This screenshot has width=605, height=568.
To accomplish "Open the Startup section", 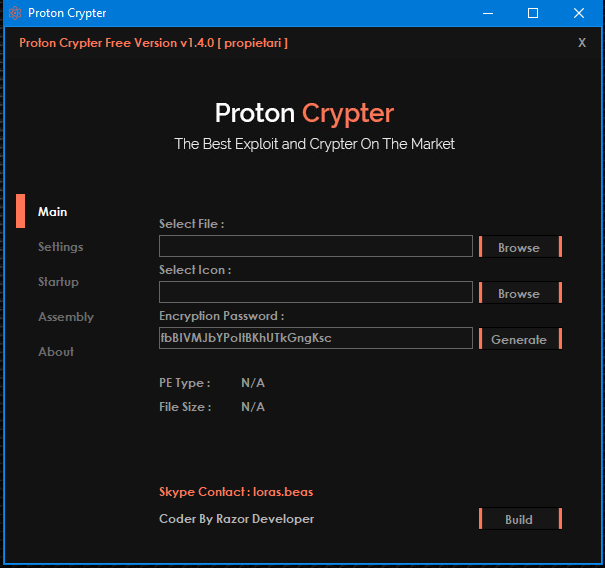I will click(x=58, y=282).
